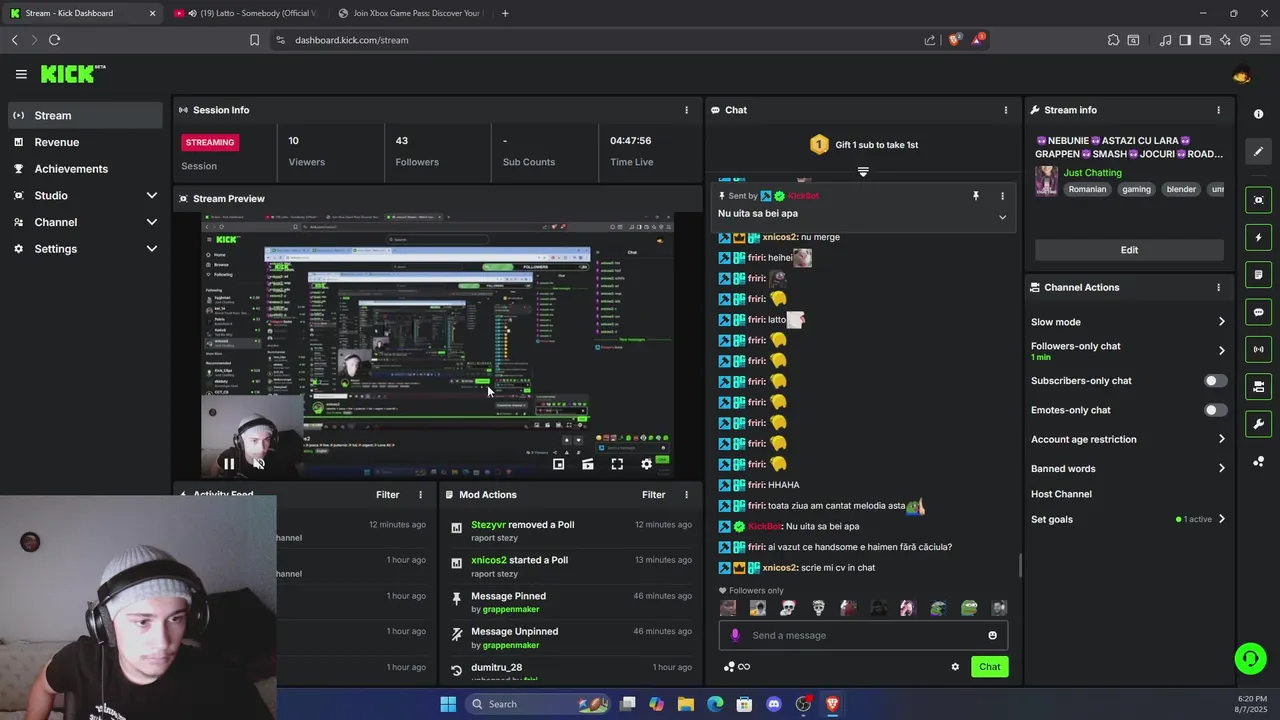Click Filter in Activity Feed panel
The width and height of the screenshot is (1280, 720).
tap(387, 495)
